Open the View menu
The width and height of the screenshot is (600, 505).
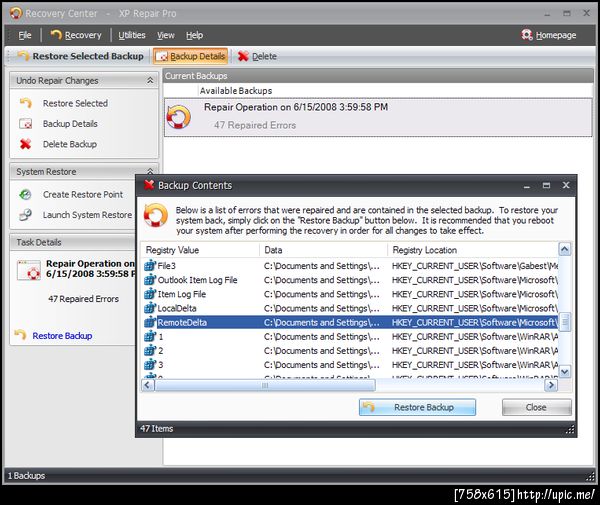[166, 35]
